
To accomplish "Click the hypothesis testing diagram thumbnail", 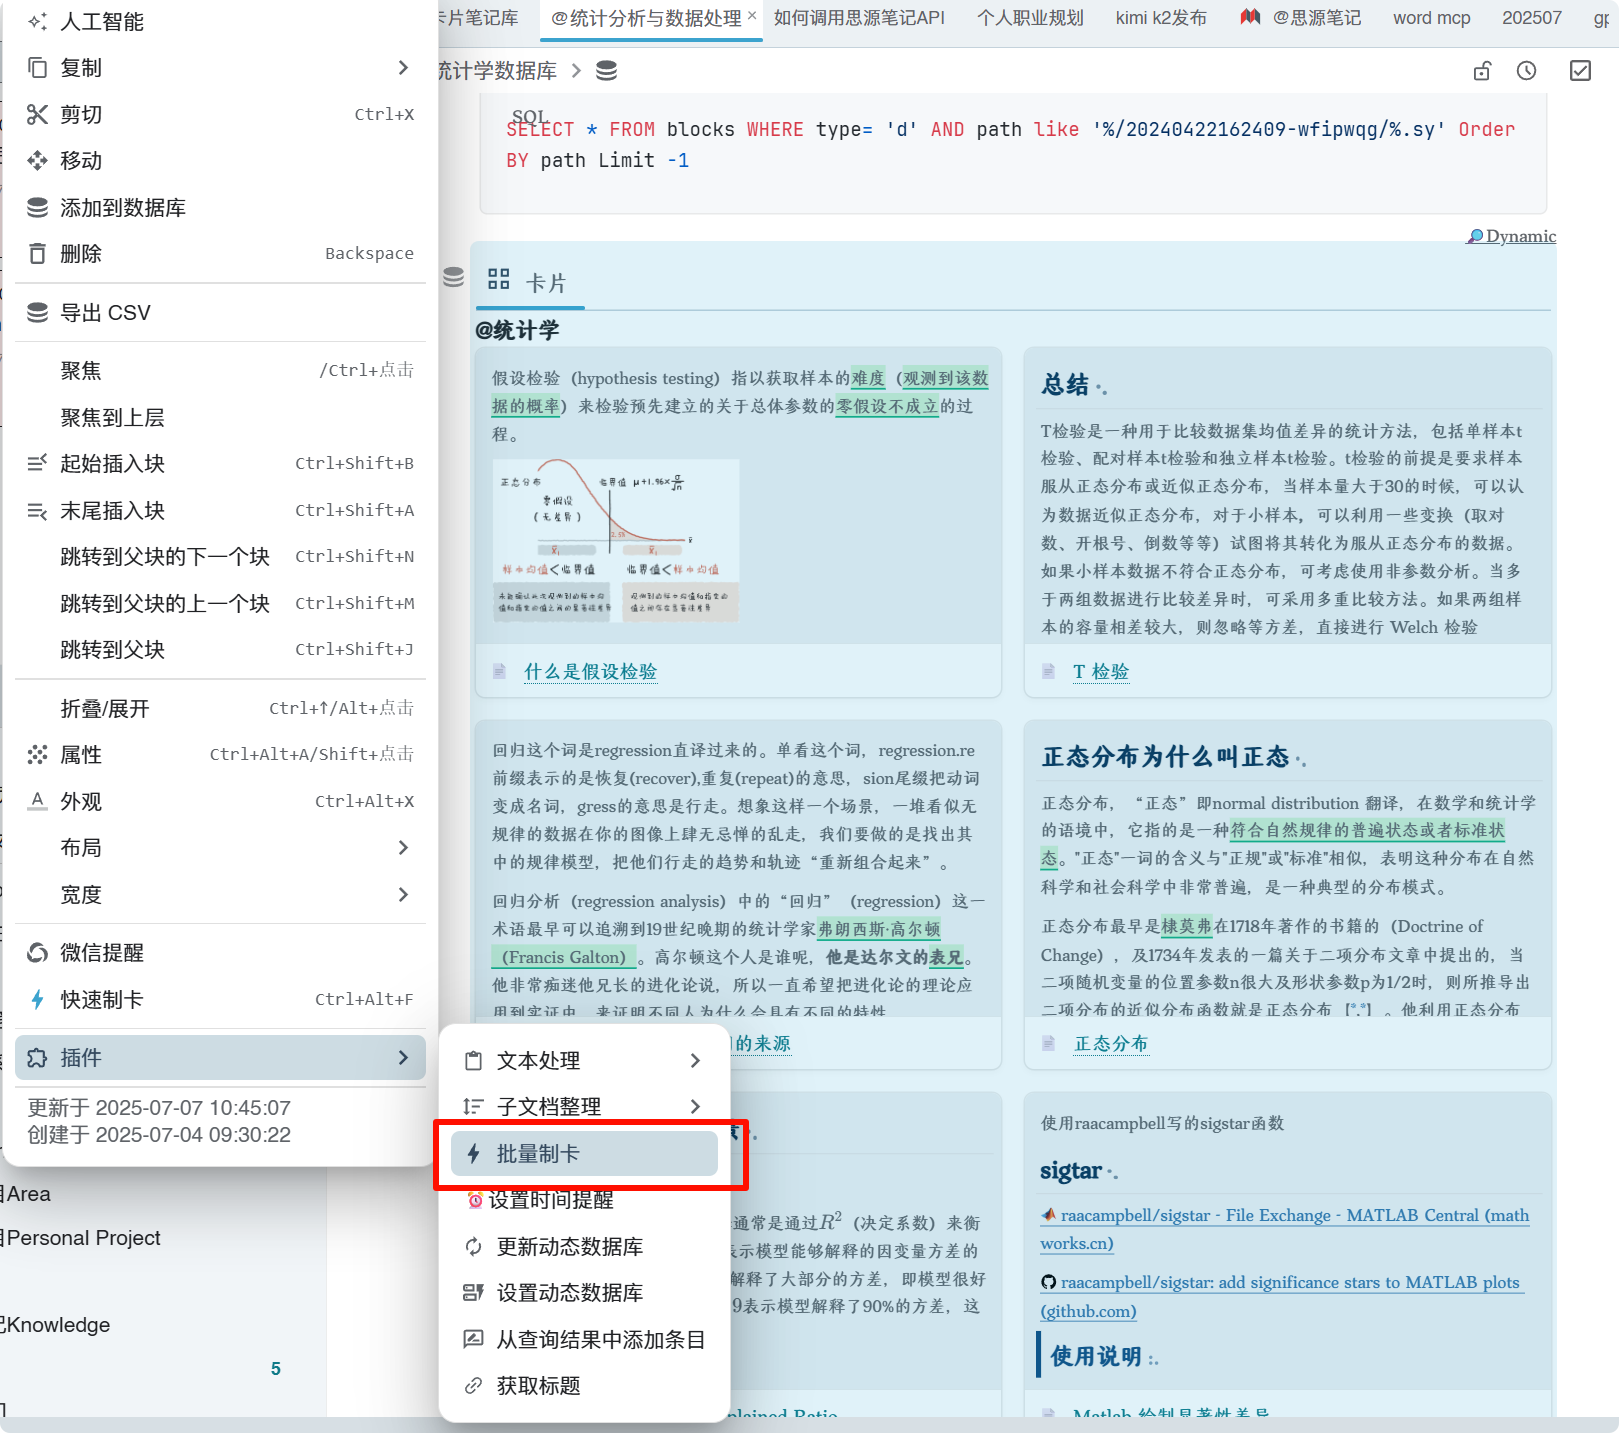I will point(616,541).
